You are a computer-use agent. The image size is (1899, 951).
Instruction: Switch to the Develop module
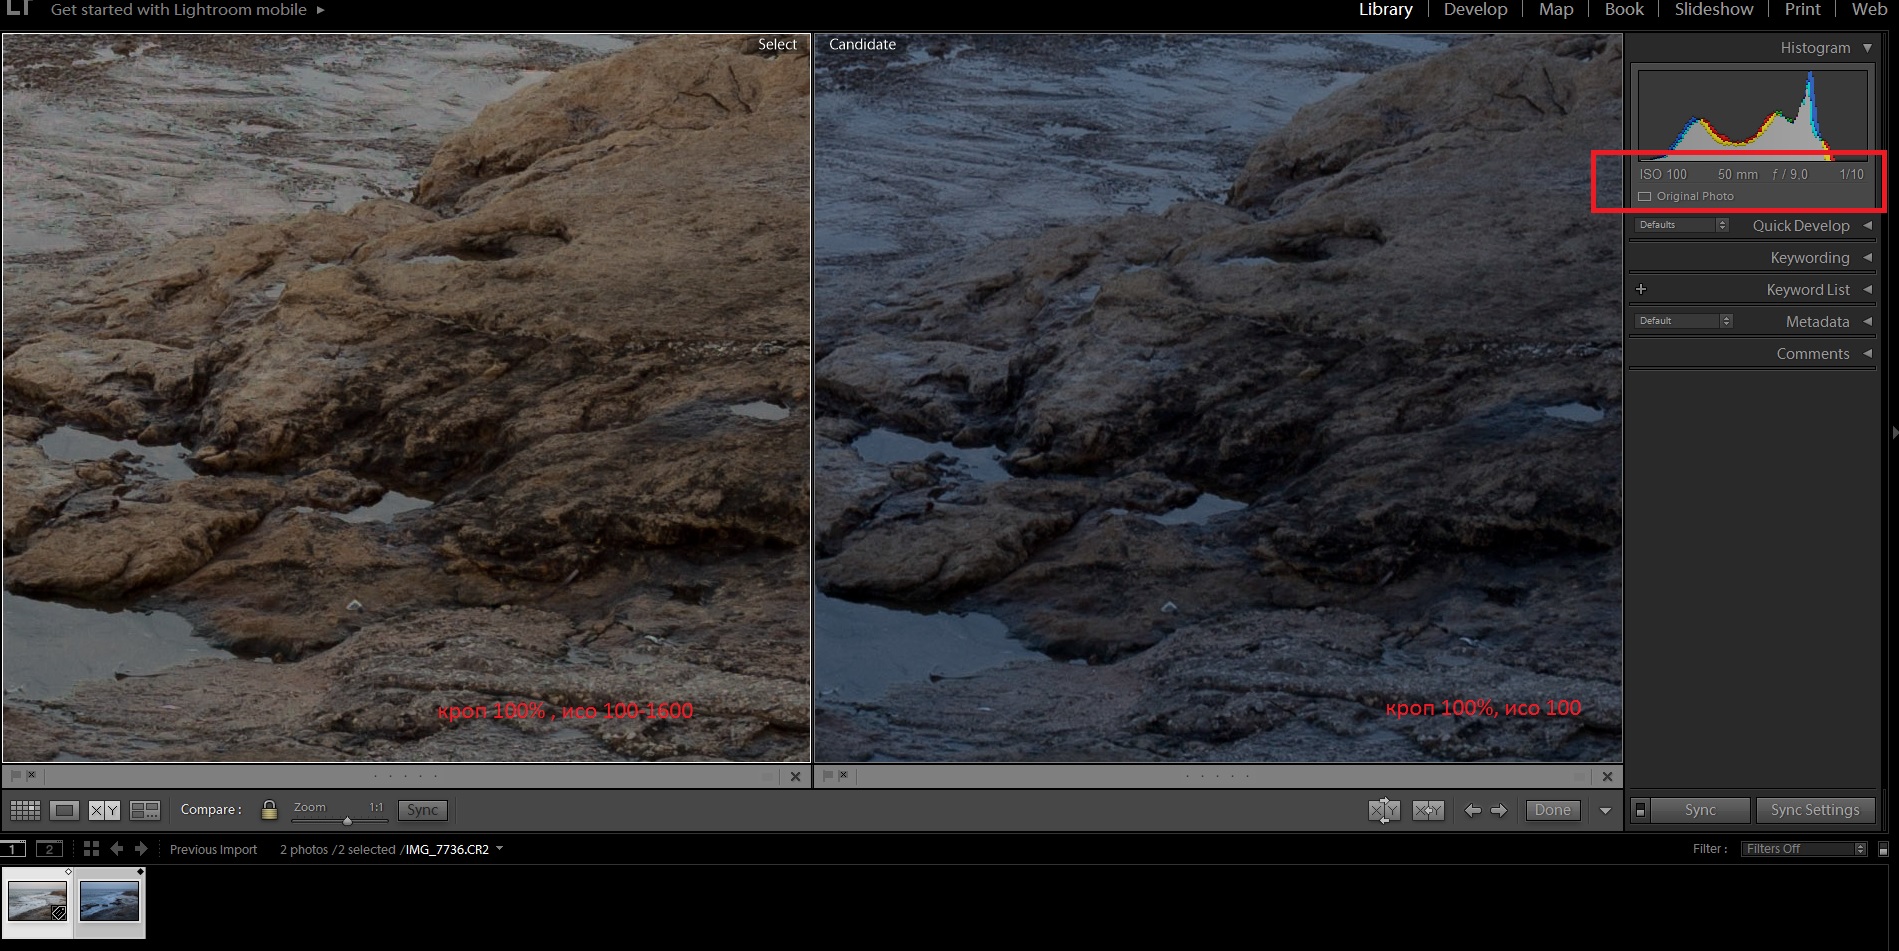(x=1475, y=10)
